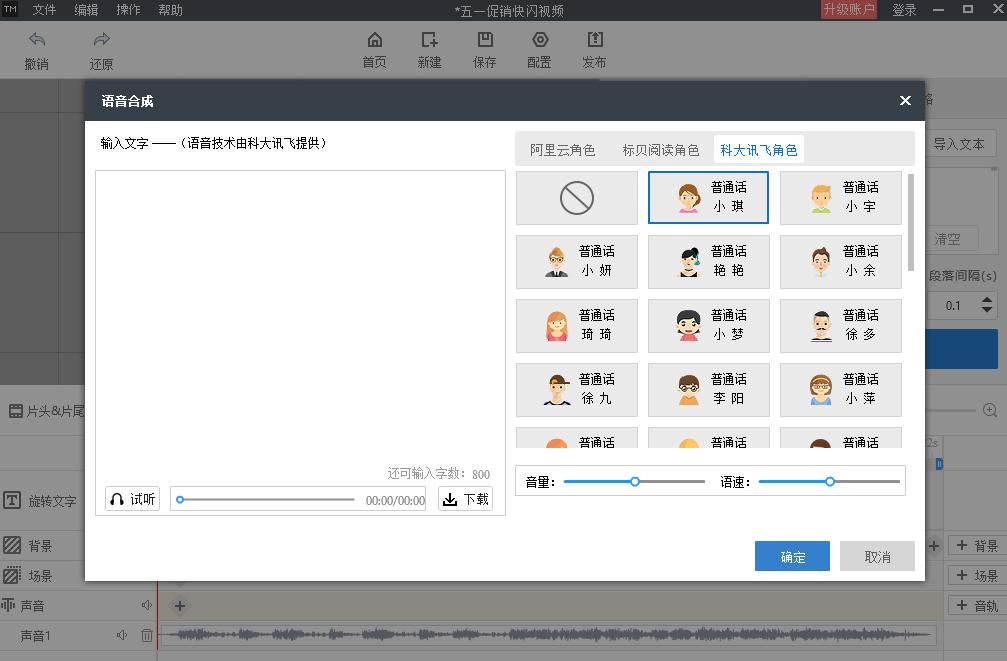Image resolution: width=1007 pixels, height=661 pixels.
Task: Open the Config (配置) icon
Action: coord(539,41)
